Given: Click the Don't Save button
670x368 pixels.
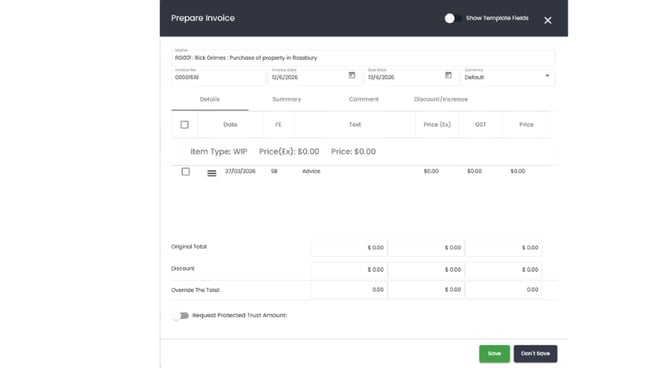Looking at the screenshot, I should pos(535,353).
